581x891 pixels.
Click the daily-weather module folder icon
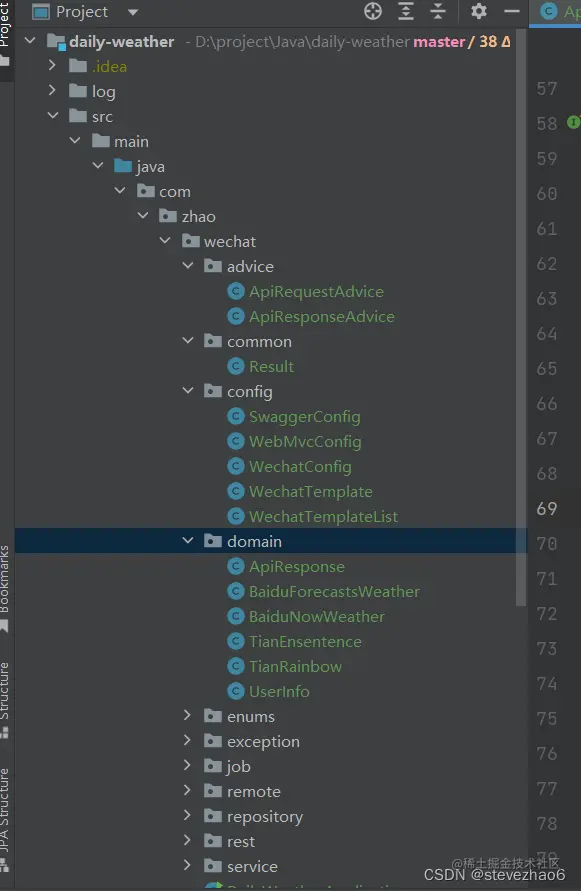(56, 42)
